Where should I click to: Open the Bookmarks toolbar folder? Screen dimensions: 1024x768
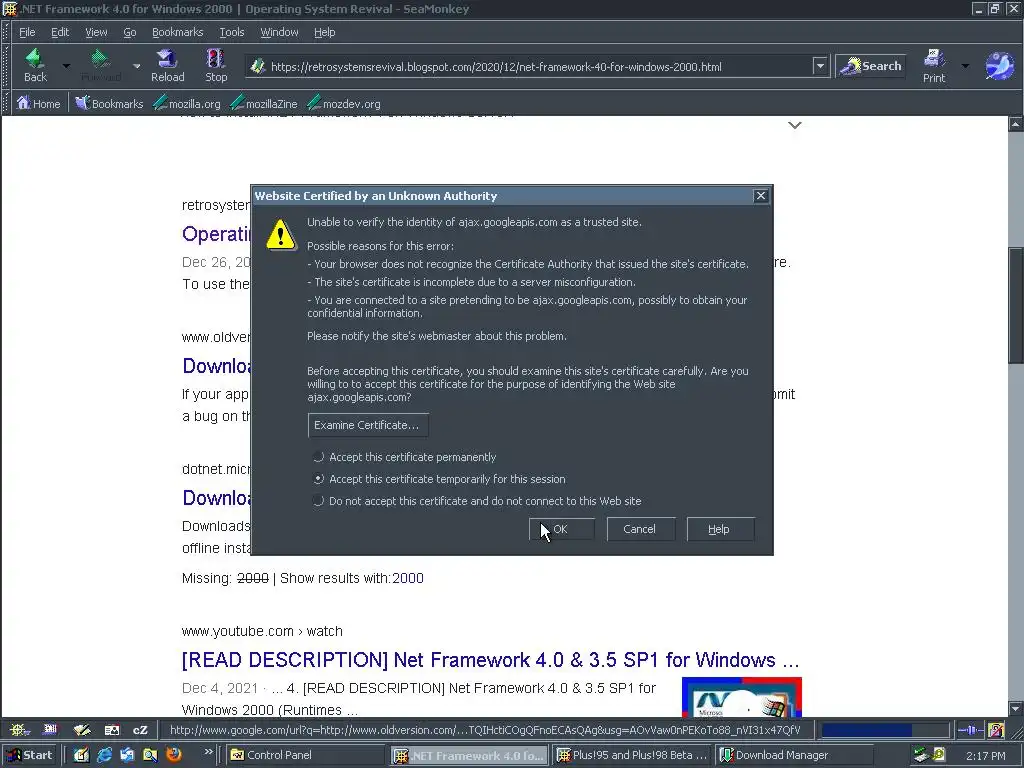(x=109, y=103)
